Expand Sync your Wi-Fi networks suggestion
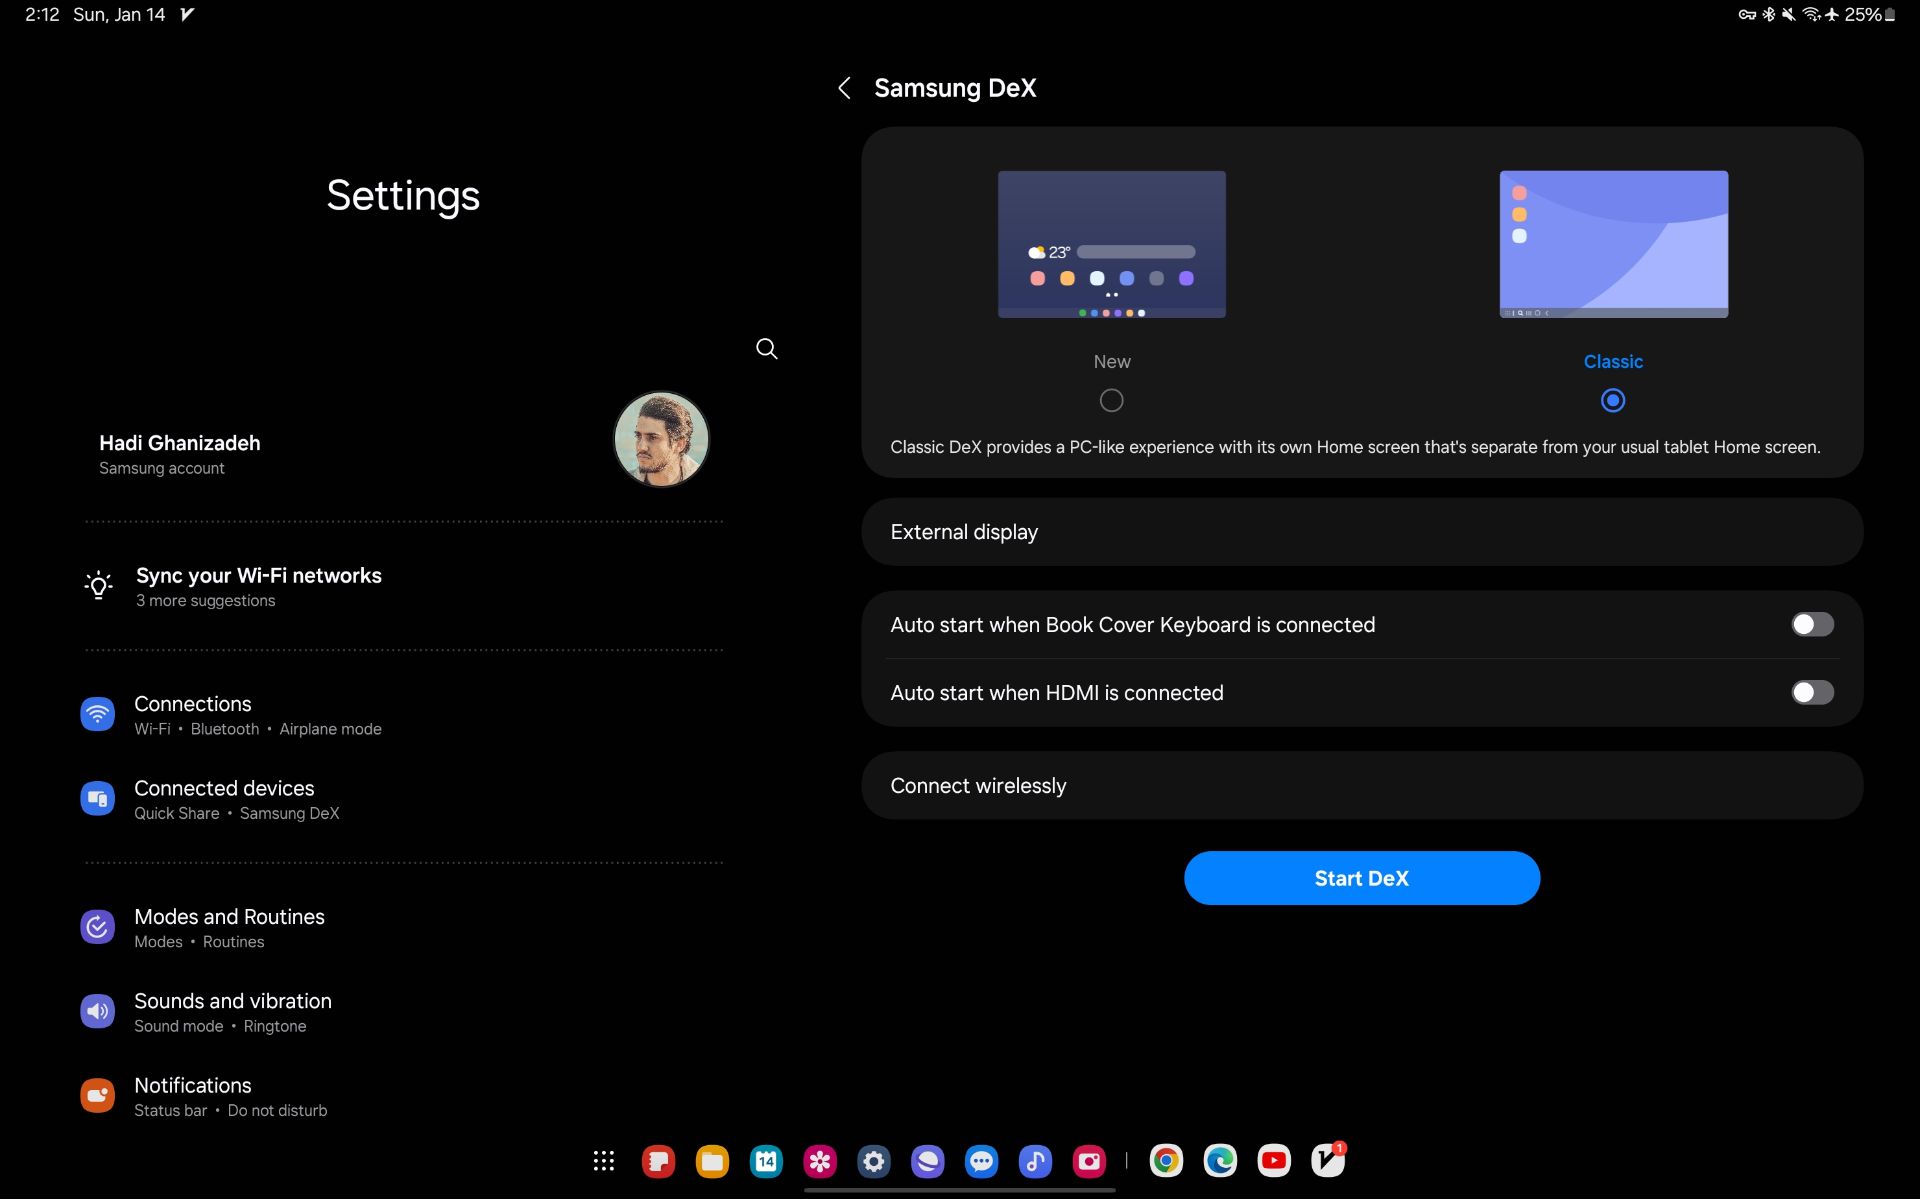This screenshot has width=1920, height=1199. (x=258, y=586)
